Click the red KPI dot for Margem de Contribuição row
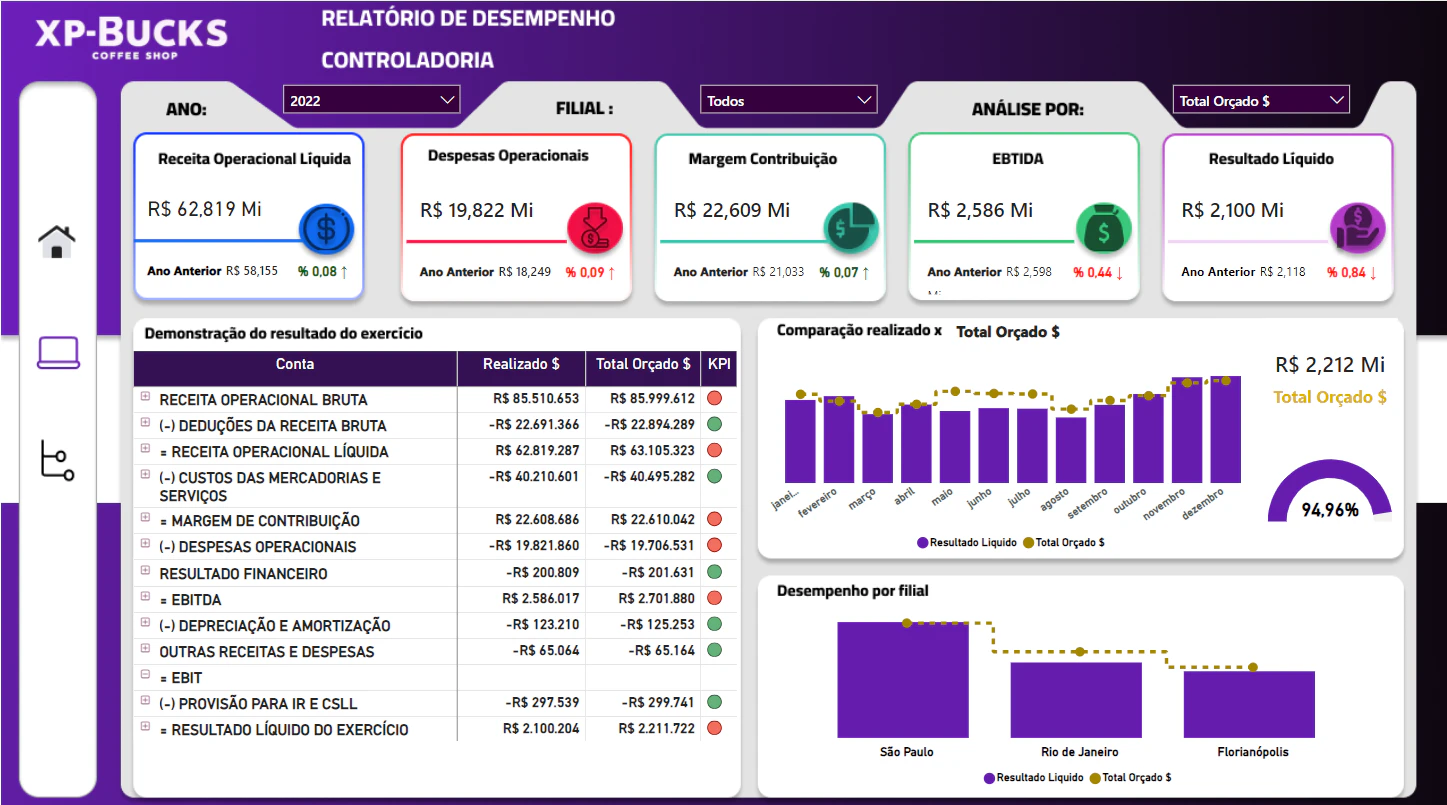This screenshot has width=1447, height=805. [714, 519]
